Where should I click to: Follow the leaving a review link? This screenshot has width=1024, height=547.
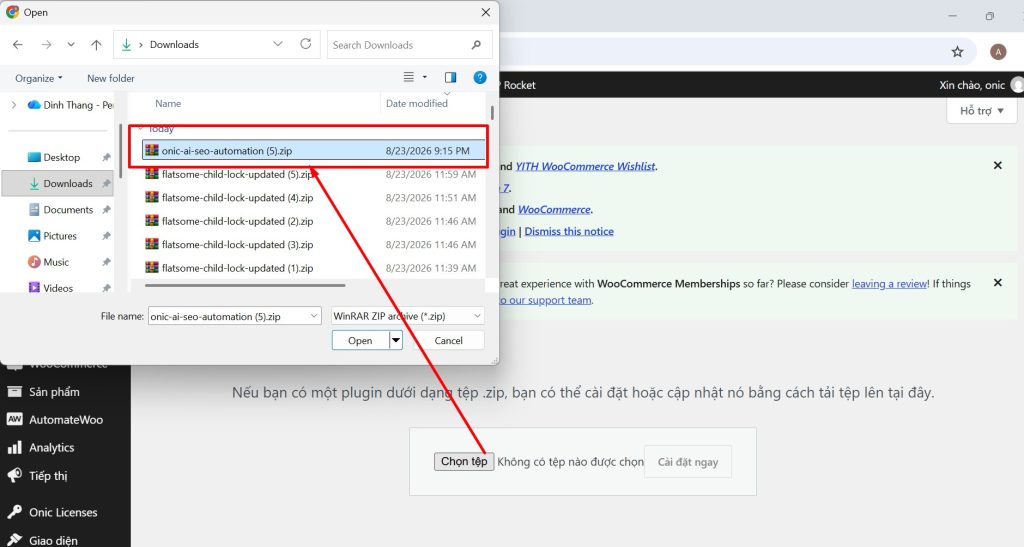click(x=889, y=283)
